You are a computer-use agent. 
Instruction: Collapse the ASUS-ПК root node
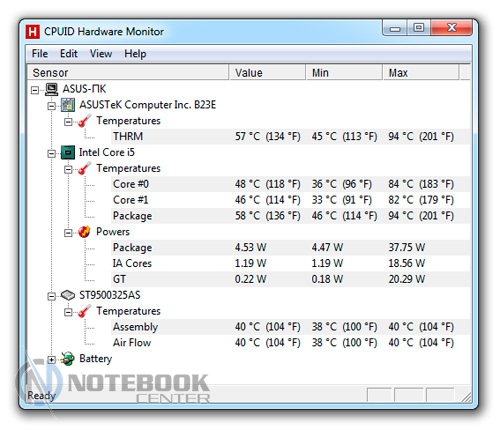click(x=35, y=90)
